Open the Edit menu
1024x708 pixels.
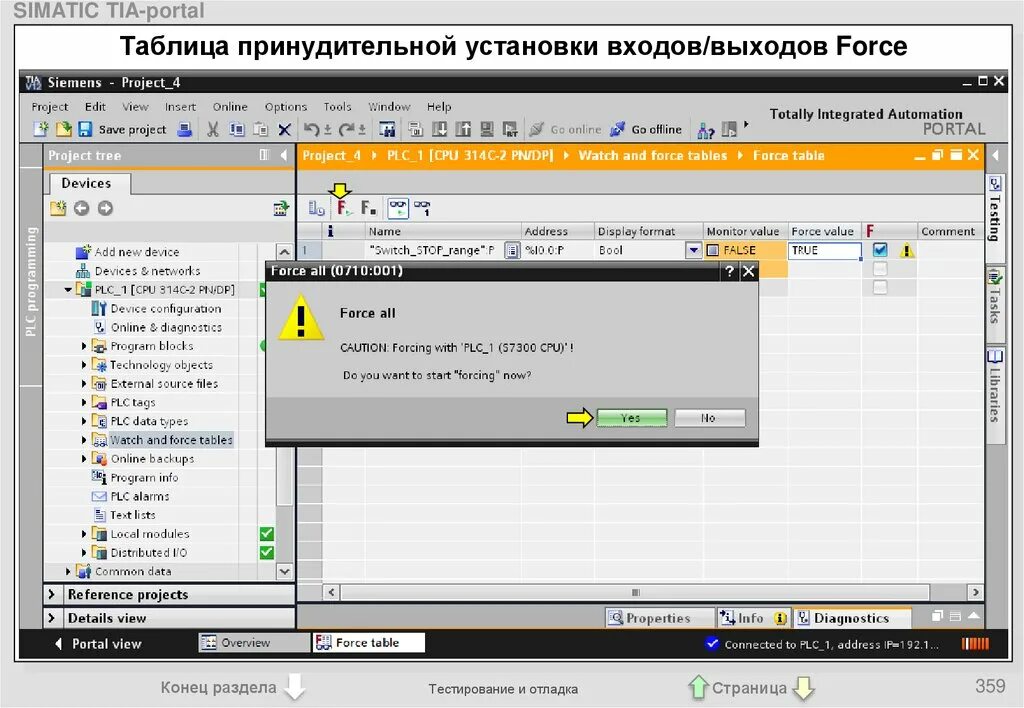coord(95,106)
